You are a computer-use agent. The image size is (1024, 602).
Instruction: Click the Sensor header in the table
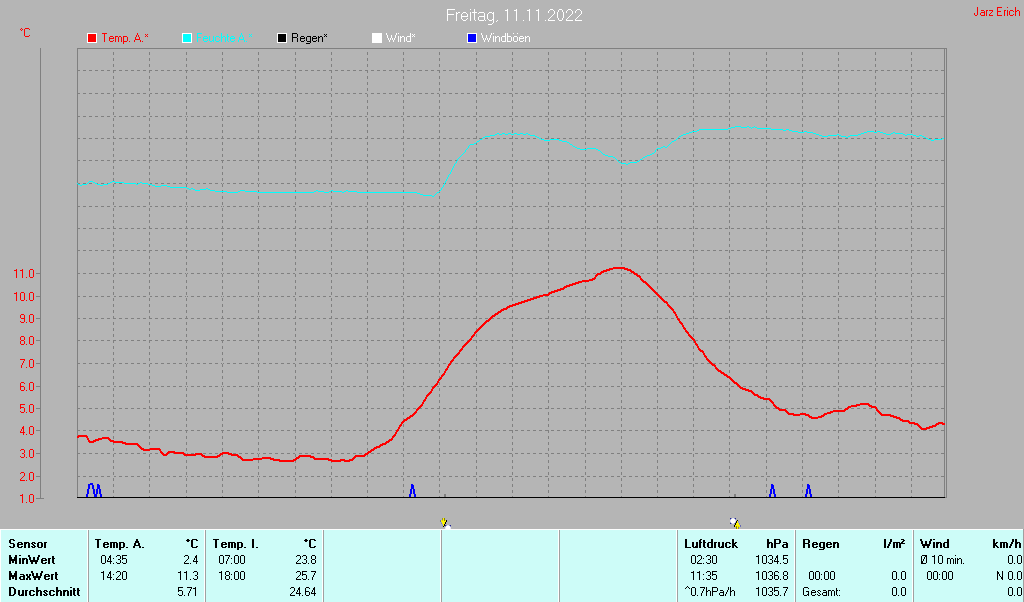pyautogui.click(x=27, y=544)
